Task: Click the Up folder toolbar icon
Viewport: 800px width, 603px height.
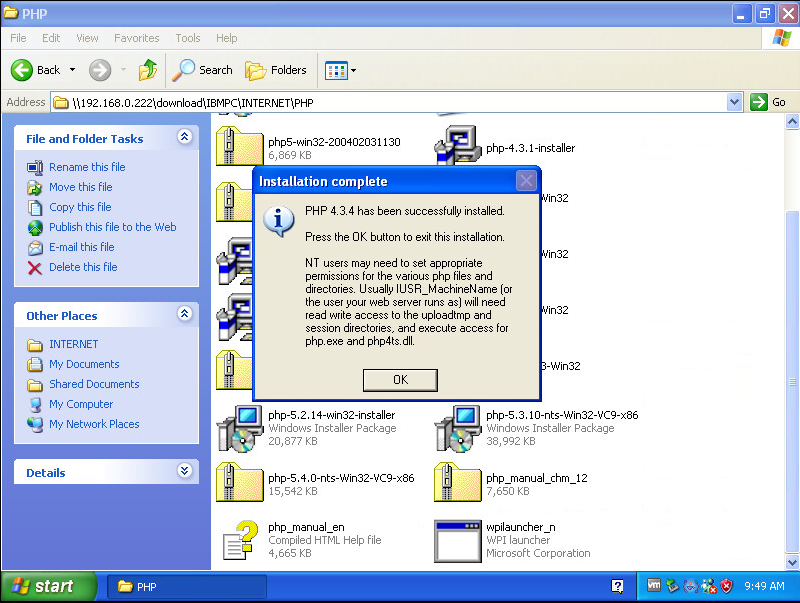Action: 148,70
